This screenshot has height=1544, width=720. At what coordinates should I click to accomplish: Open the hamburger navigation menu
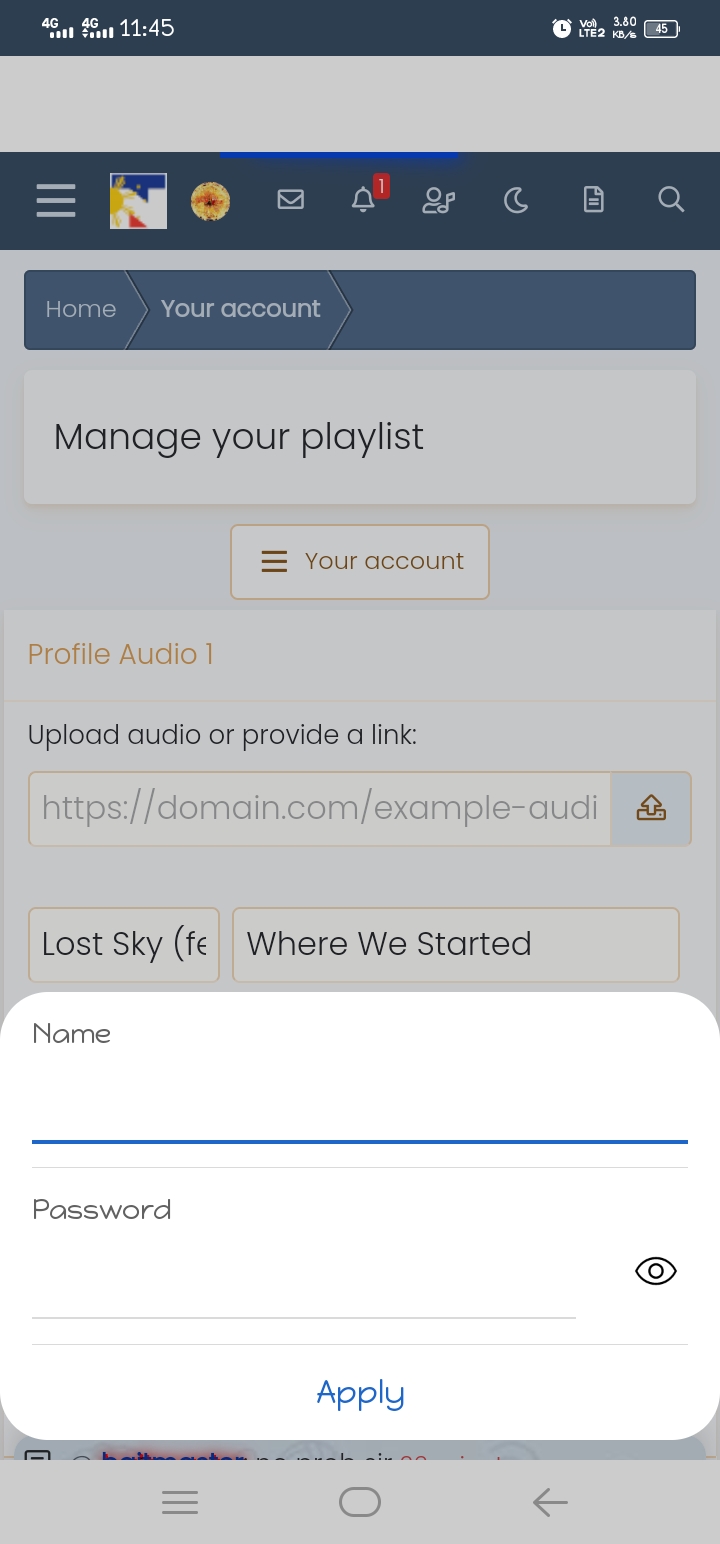point(56,200)
